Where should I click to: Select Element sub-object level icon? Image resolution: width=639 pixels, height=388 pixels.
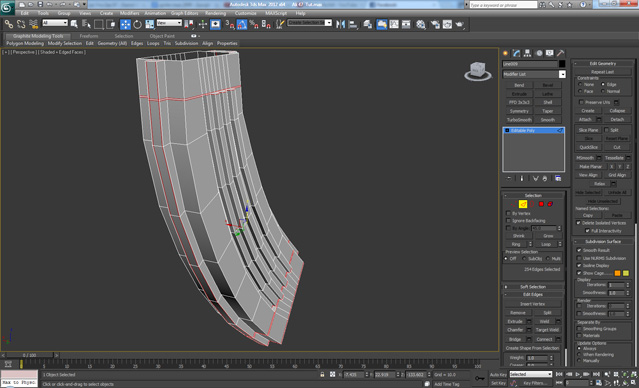click(x=550, y=204)
